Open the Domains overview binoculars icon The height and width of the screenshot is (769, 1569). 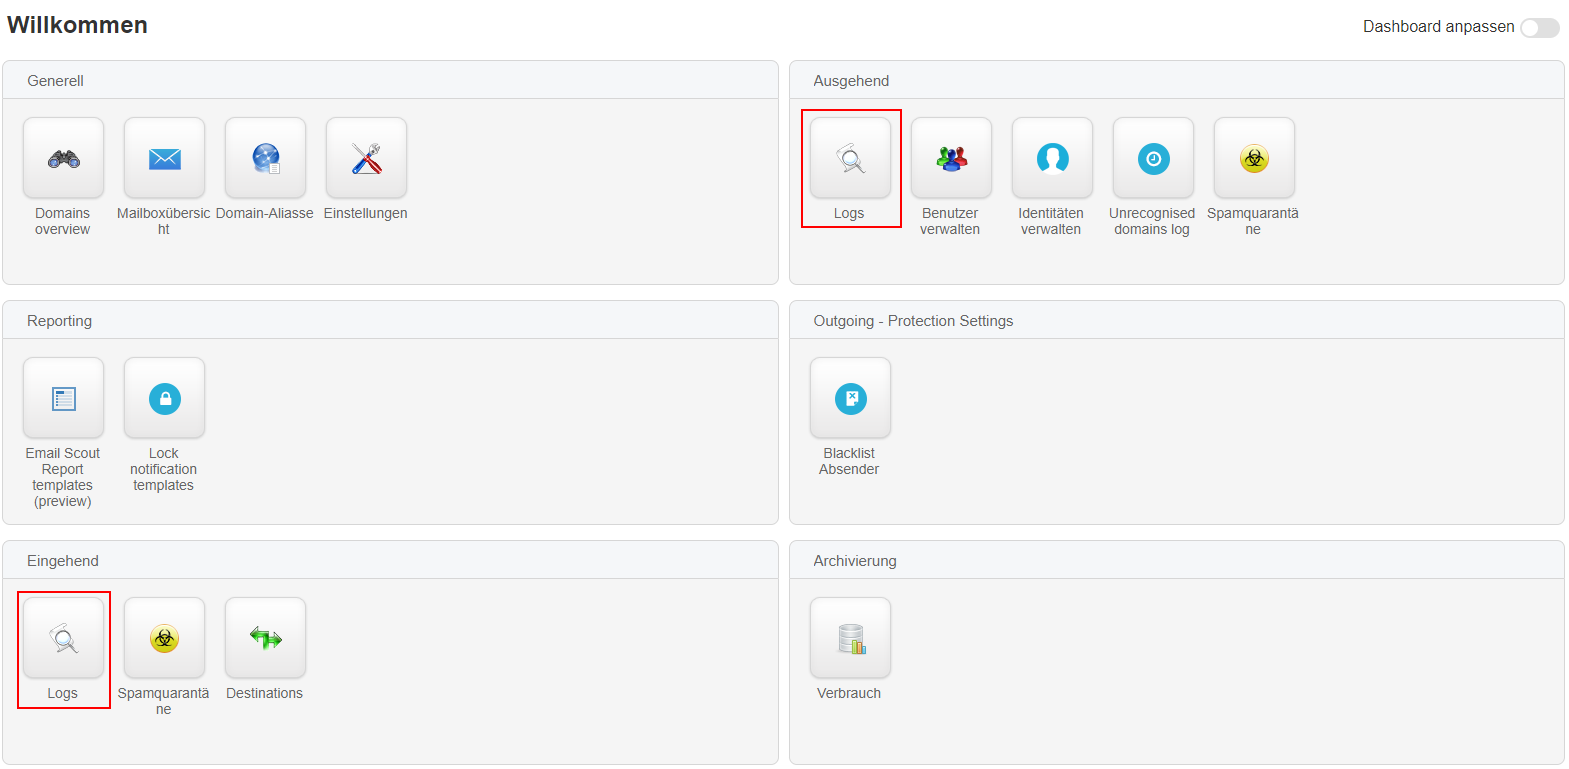click(63, 158)
